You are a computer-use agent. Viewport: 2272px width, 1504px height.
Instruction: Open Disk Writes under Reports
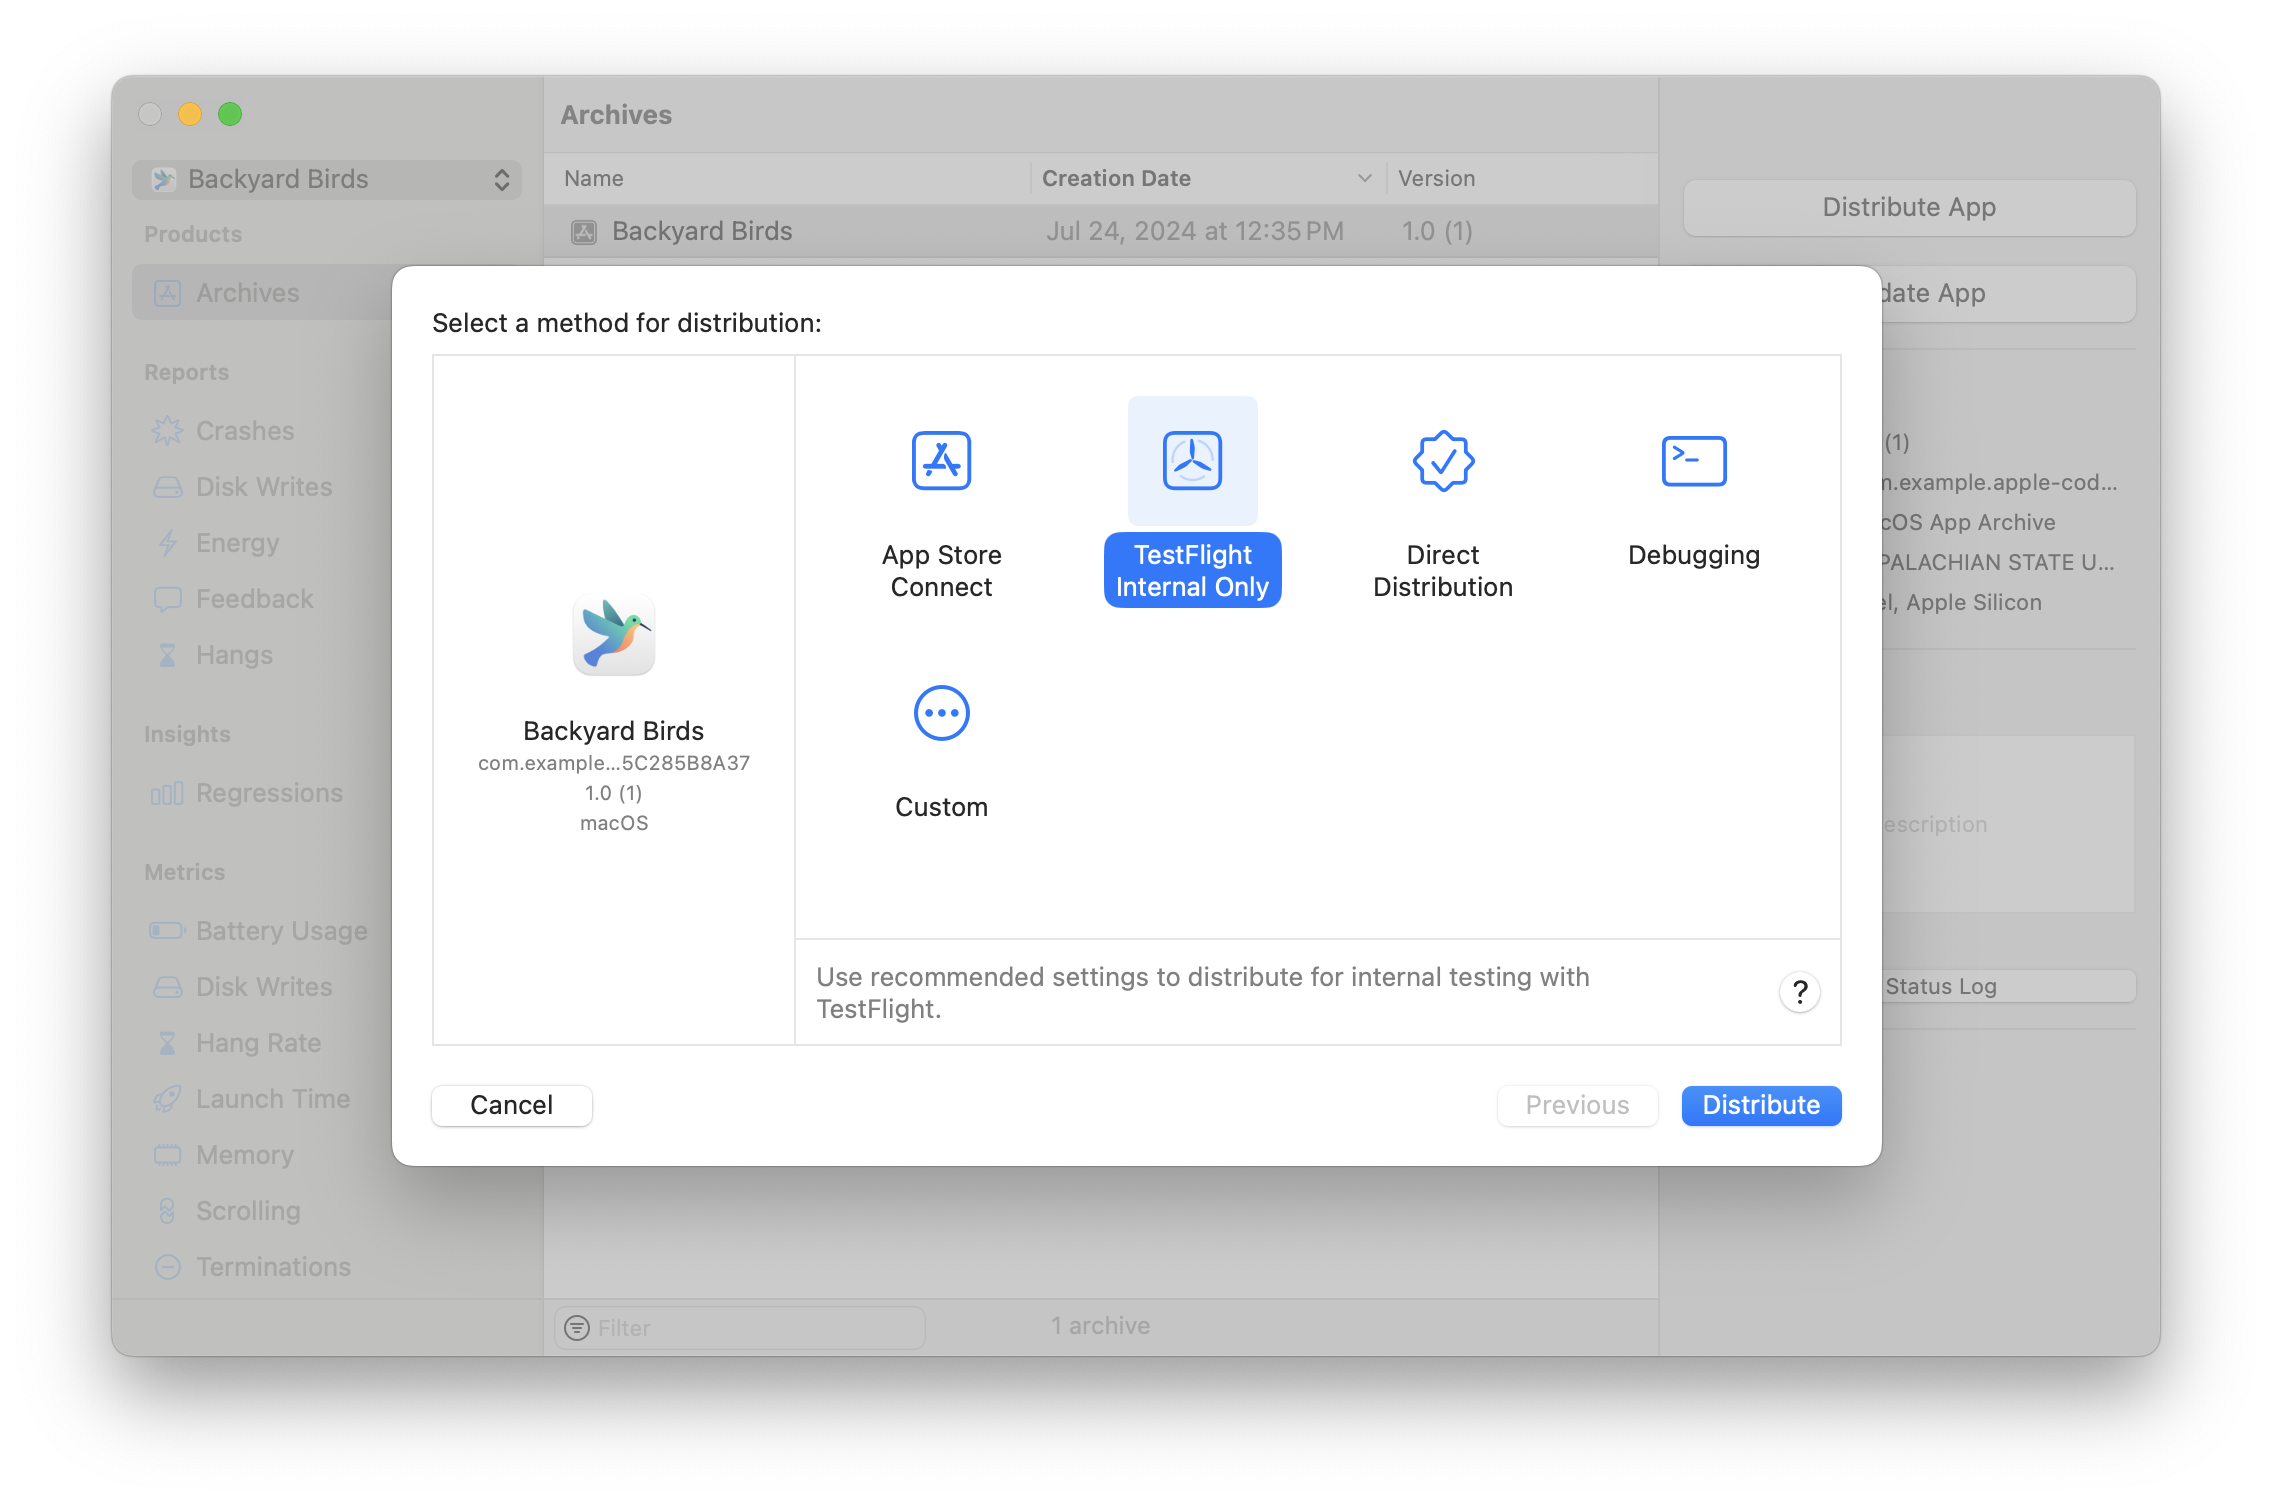[264, 487]
